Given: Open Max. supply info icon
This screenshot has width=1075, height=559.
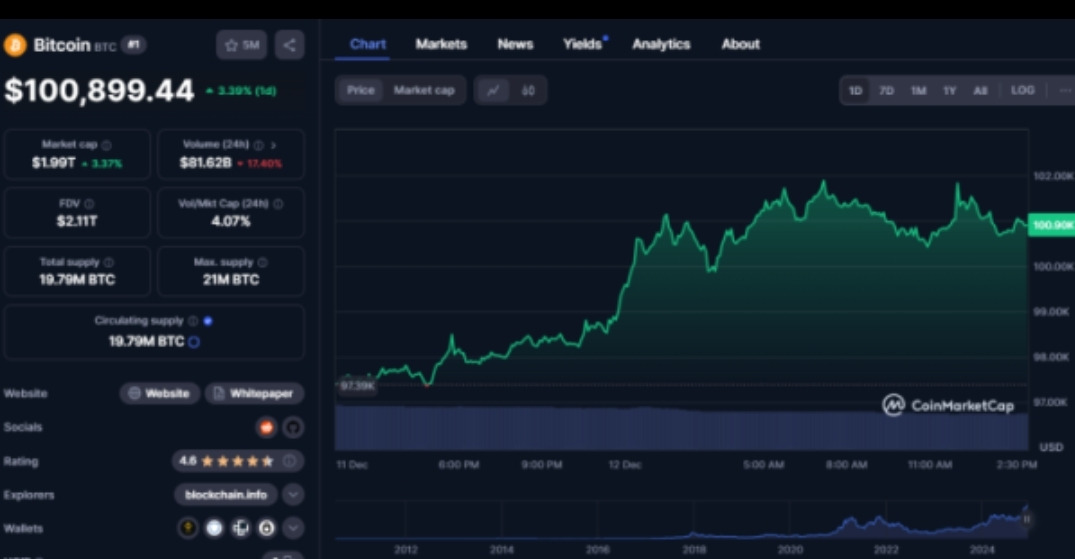Looking at the screenshot, I should [262, 262].
